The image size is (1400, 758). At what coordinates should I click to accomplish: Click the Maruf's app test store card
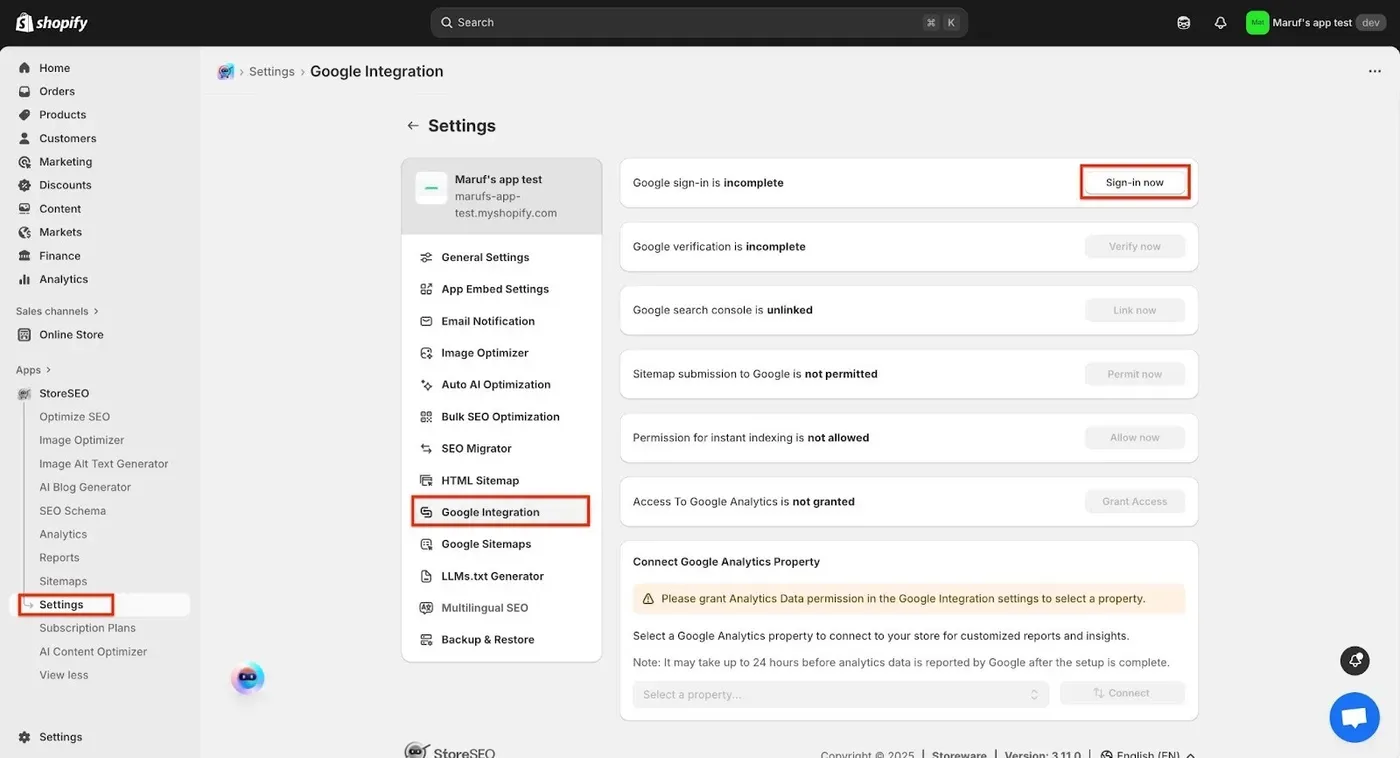point(502,196)
